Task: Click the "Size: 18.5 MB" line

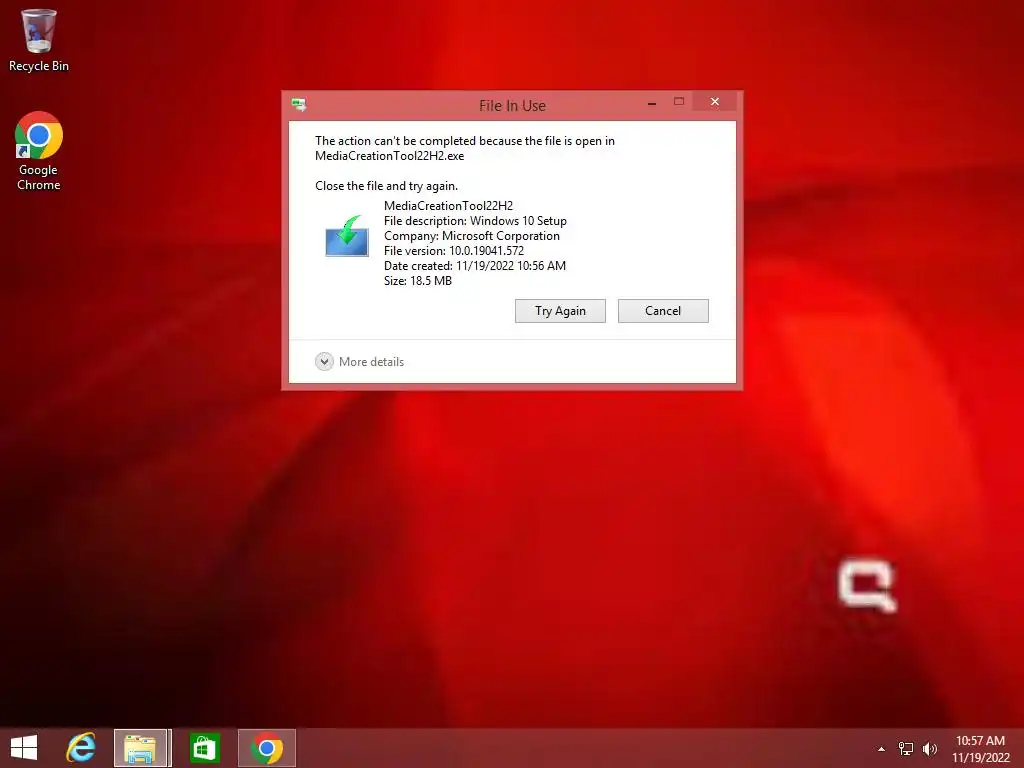Action: [x=418, y=281]
